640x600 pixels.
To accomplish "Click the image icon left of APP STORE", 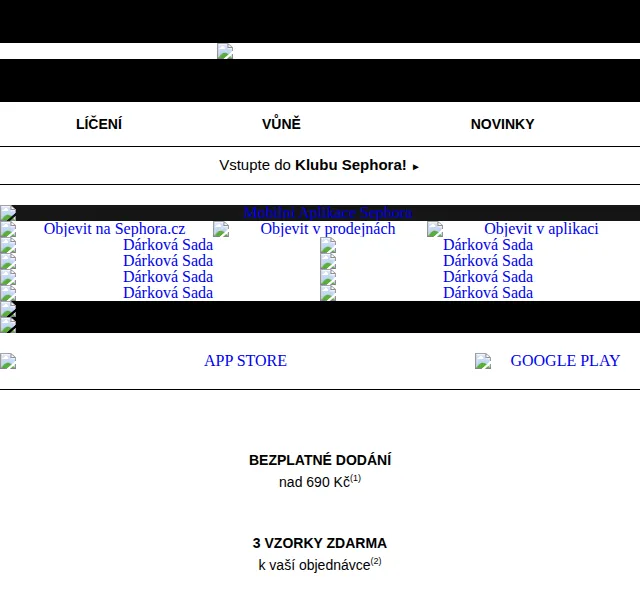I will tap(8, 361).
